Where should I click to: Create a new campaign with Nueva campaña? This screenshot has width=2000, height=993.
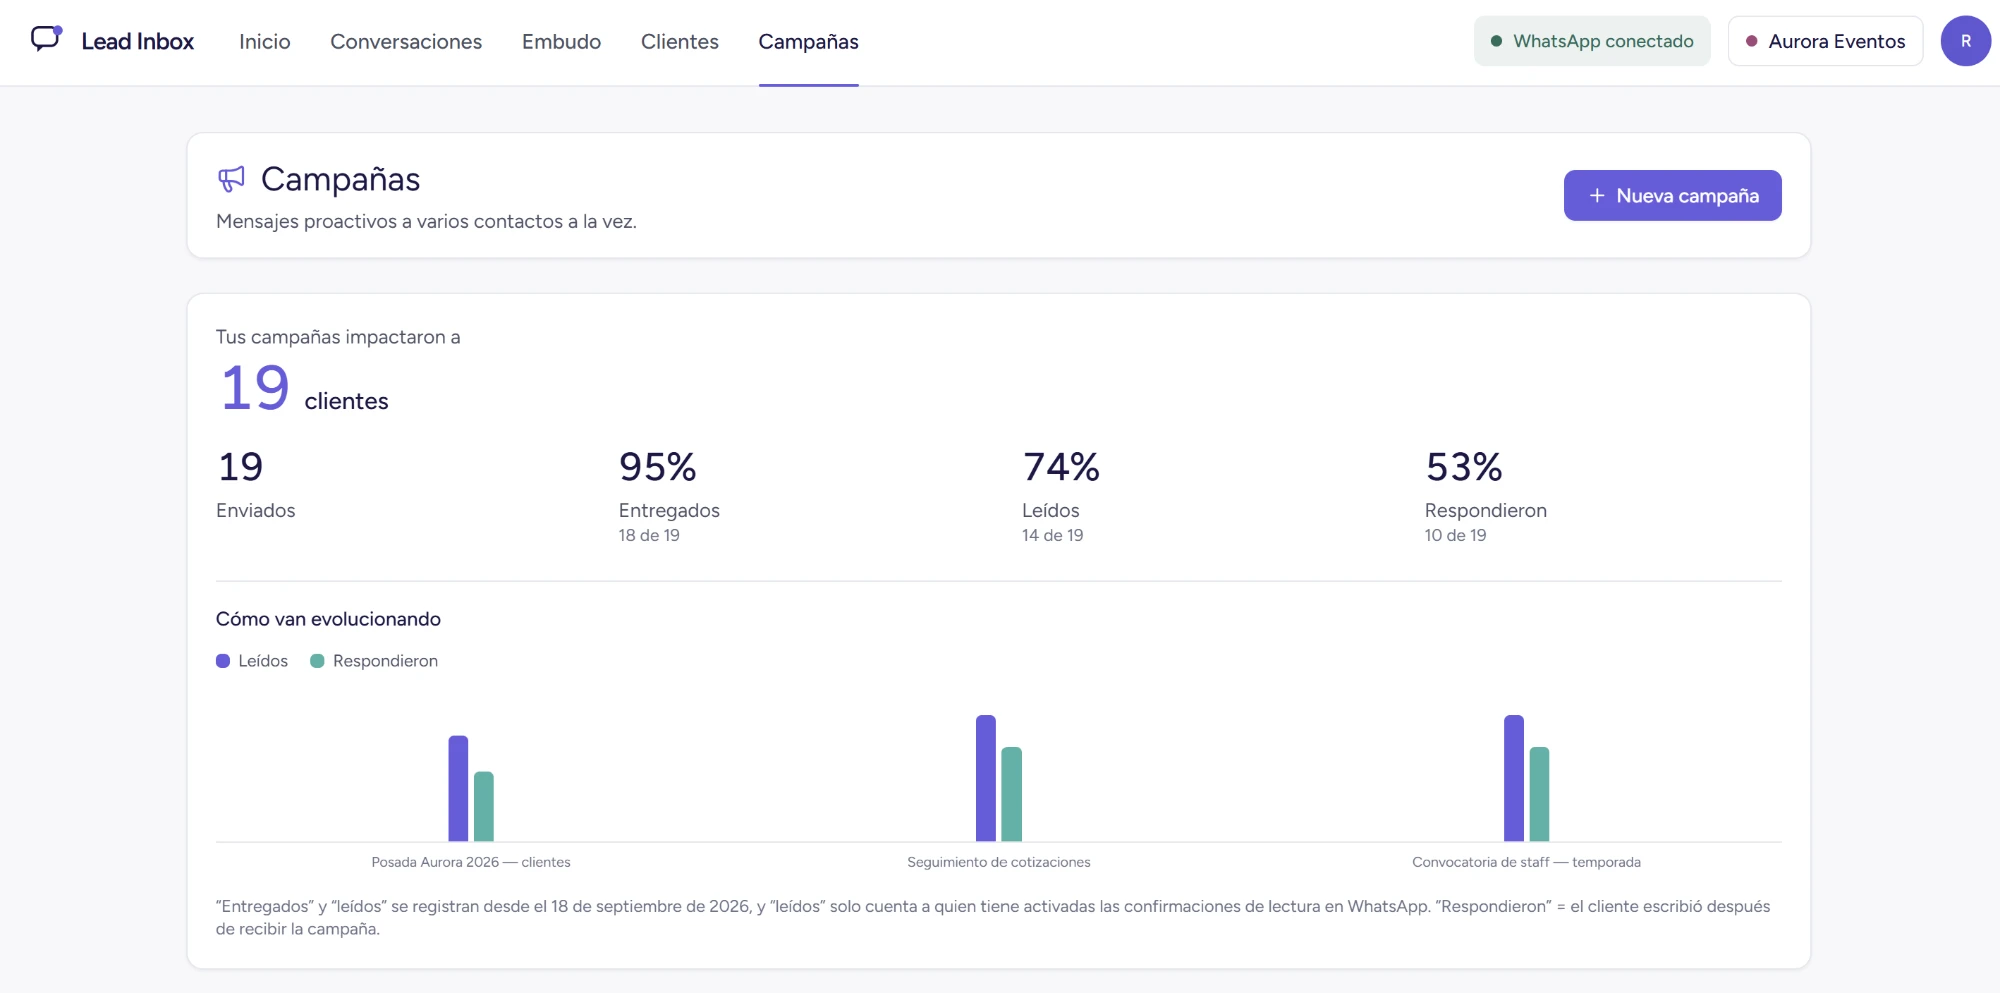(x=1672, y=195)
